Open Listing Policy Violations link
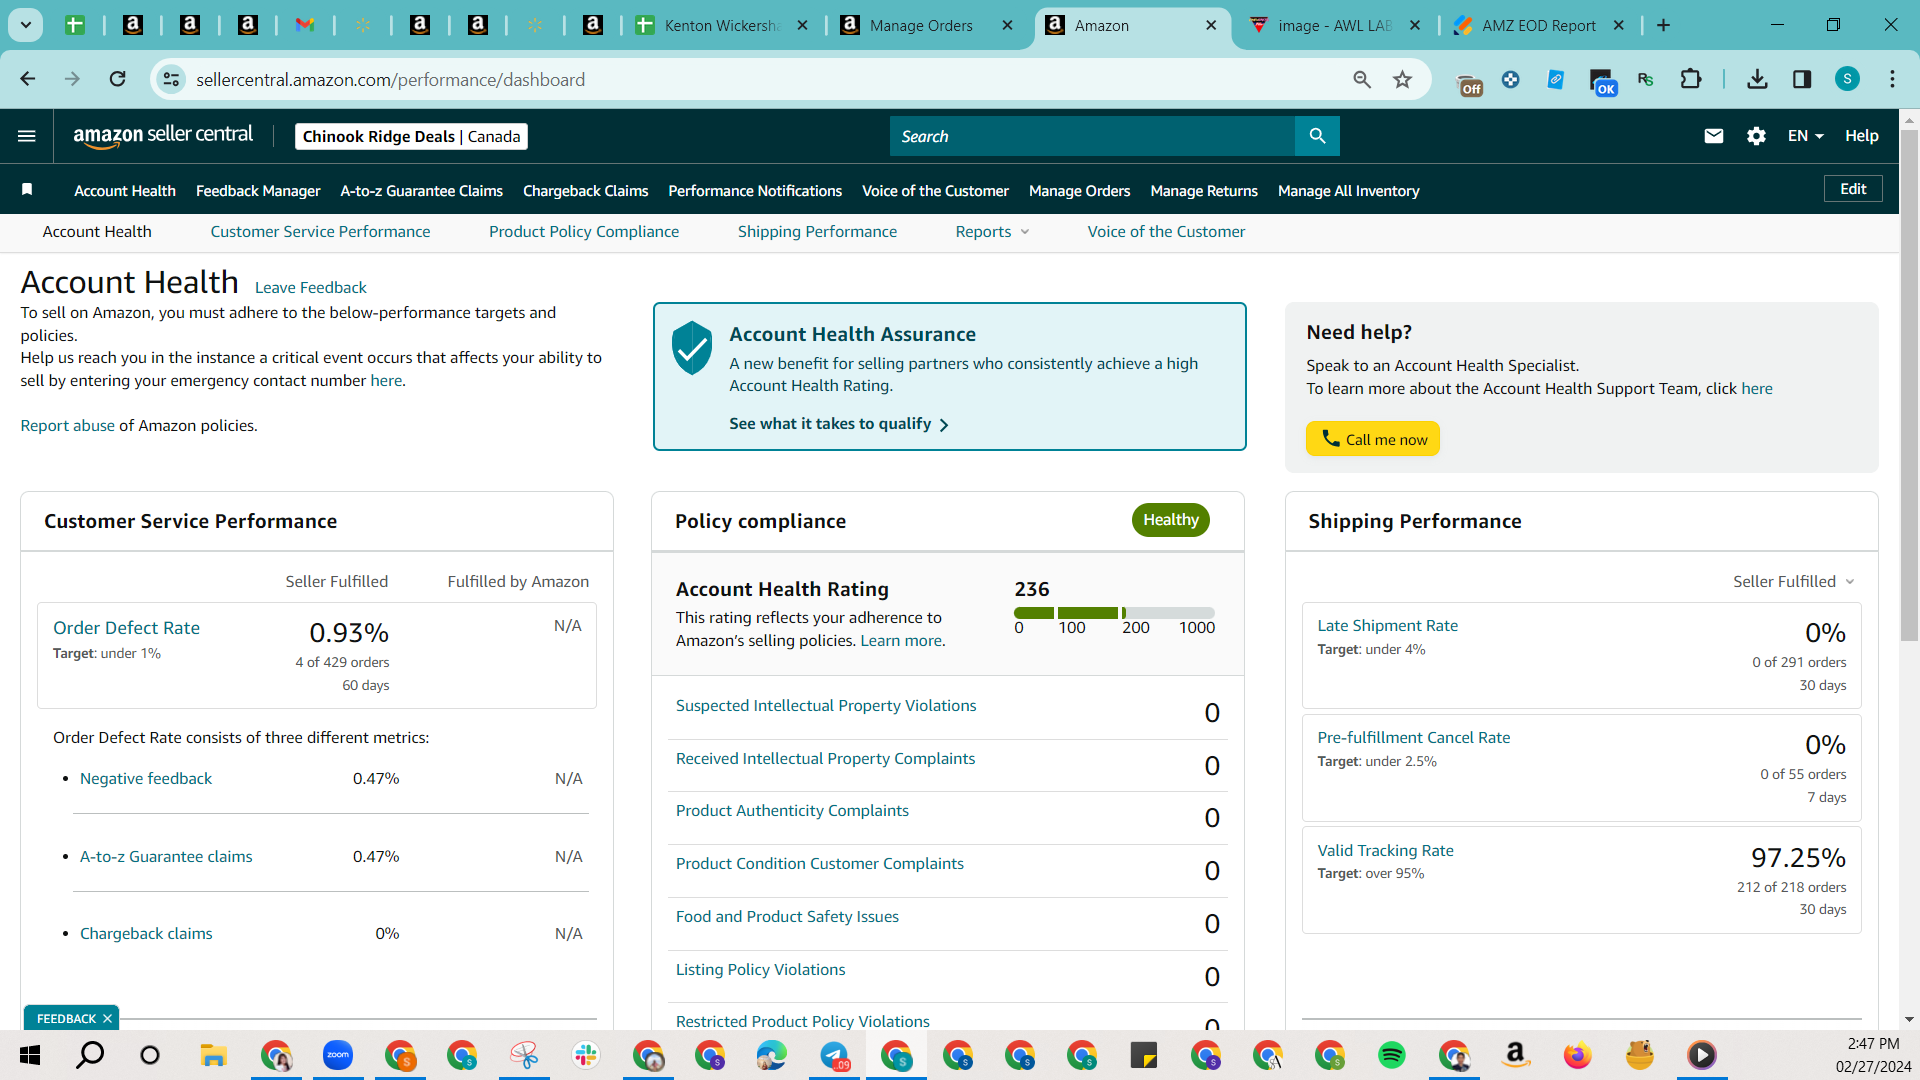Image resolution: width=1920 pixels, height=1080 pixels. click(760, 970)
